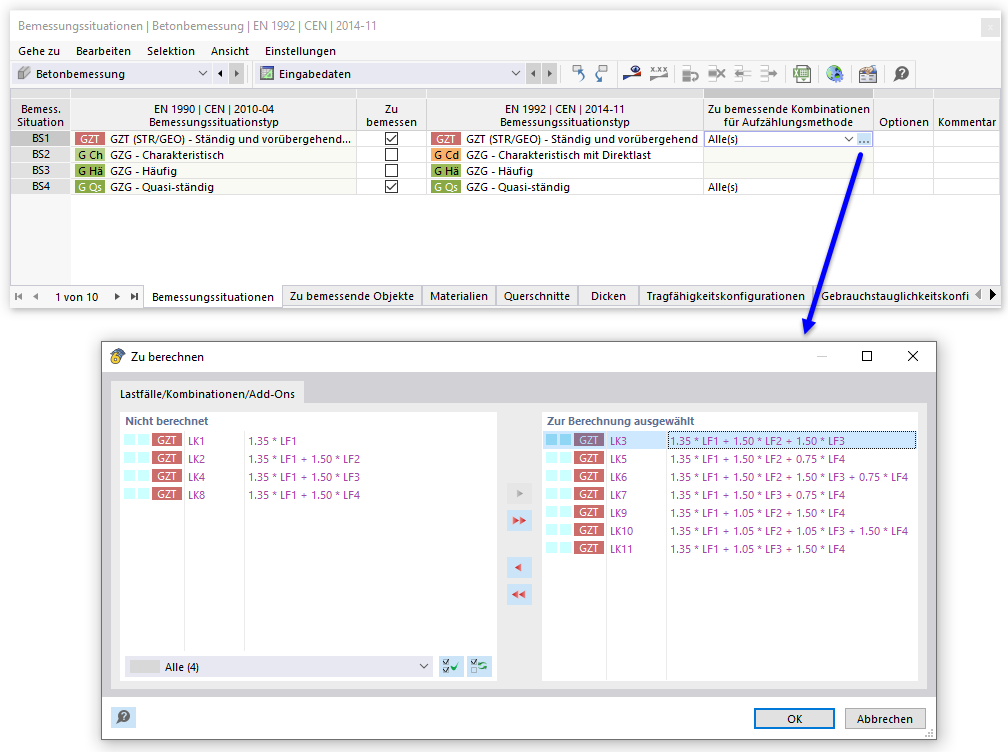
Task: Open Bearbeiten menu
Action: pos(104,51)
